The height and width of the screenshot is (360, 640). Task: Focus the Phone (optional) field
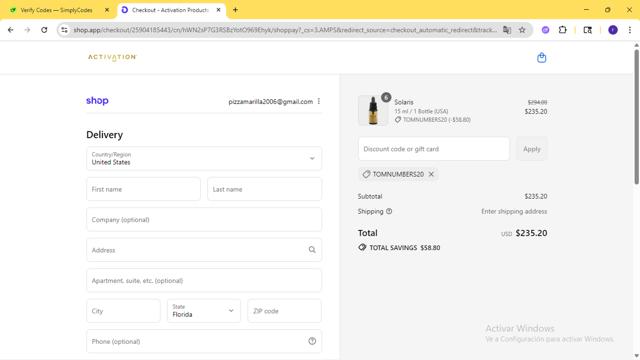[x=204, y=341]
